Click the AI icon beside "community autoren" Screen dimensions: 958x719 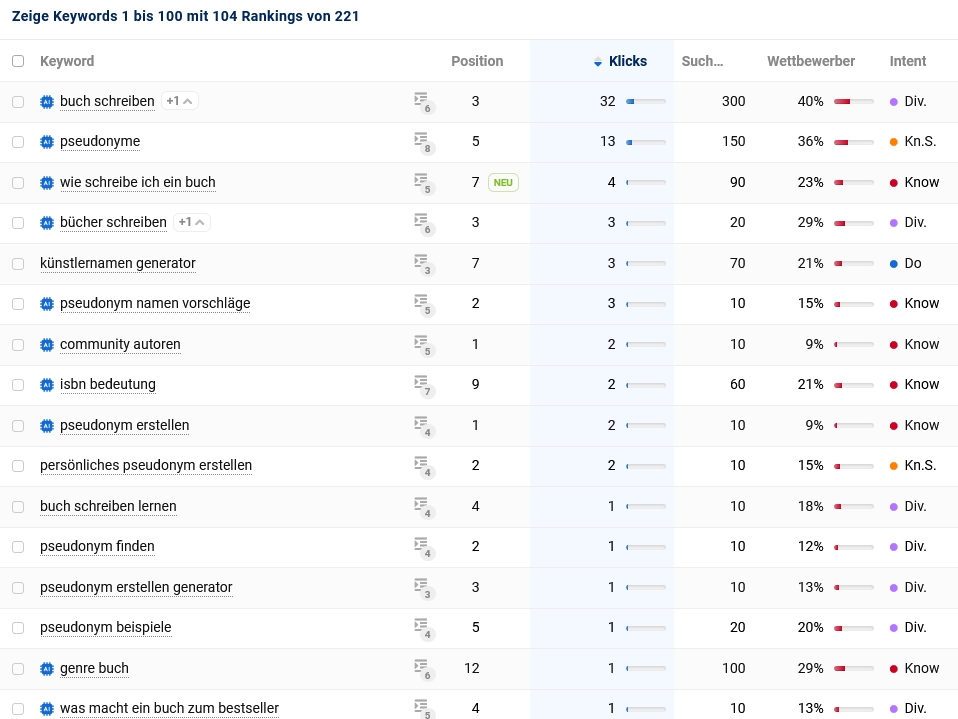pyautogui.click(x=47, y=344)
